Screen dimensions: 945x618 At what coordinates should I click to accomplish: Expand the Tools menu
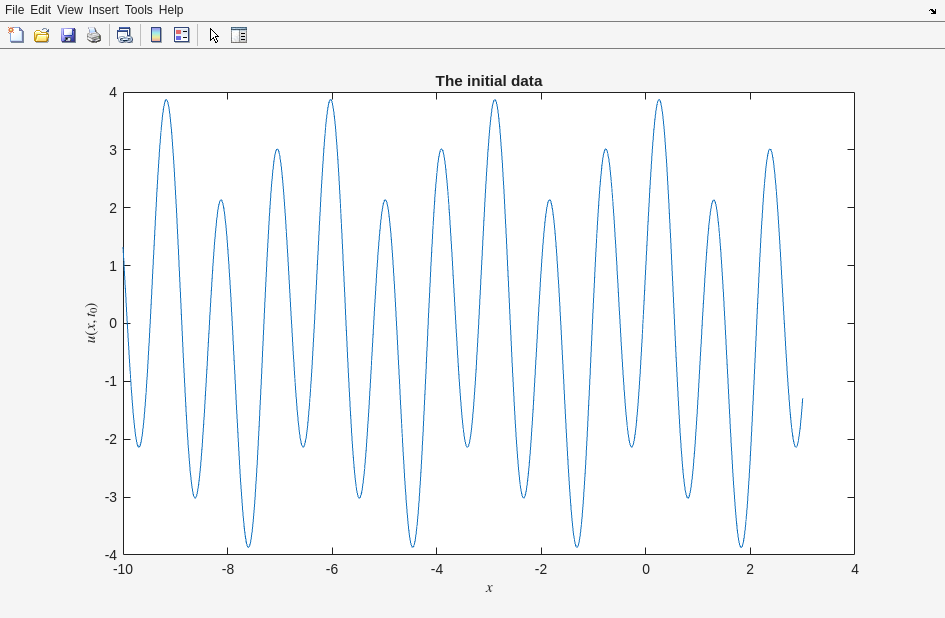tap(139, 10)
